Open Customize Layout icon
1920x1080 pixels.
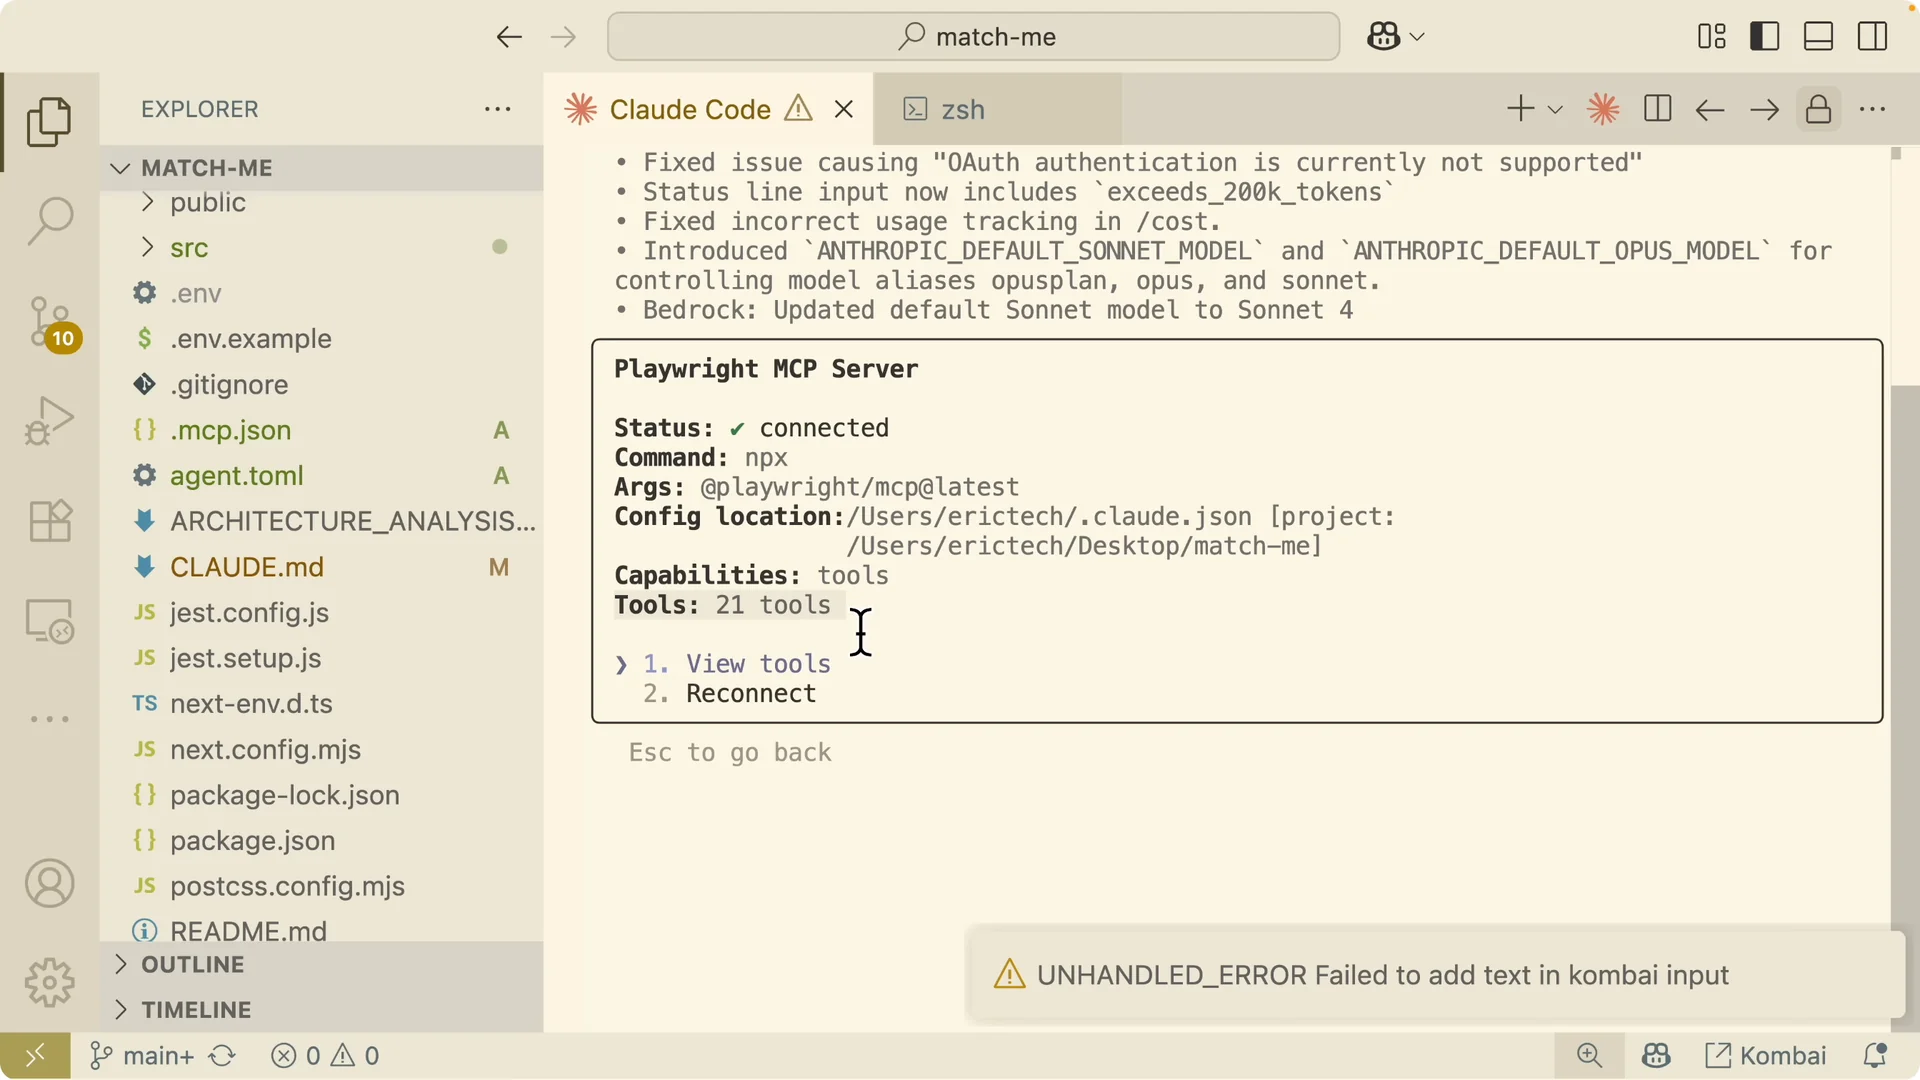(x=1712, y=37)
